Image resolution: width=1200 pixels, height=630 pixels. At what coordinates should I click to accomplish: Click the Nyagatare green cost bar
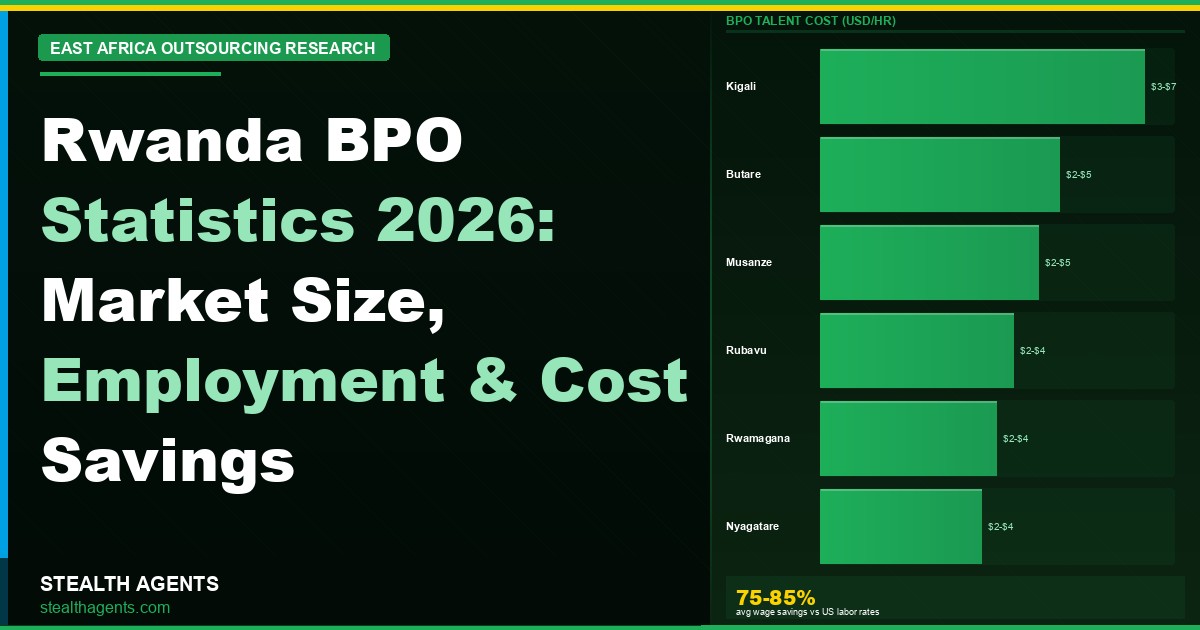pos(901,526)
